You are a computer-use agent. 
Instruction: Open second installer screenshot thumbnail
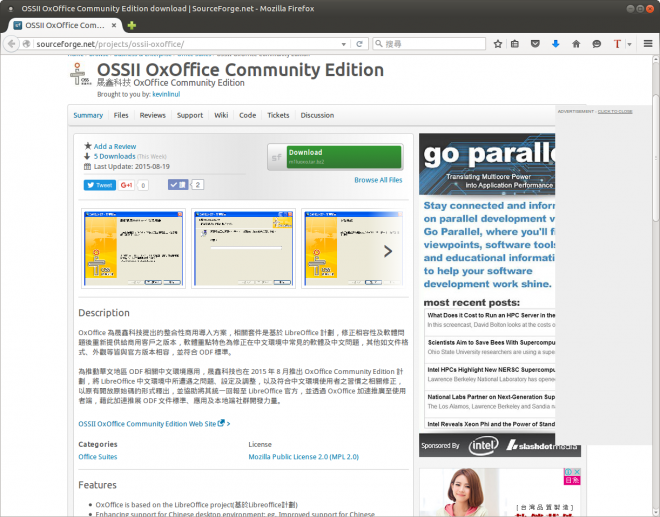click(x=243, y=248)
